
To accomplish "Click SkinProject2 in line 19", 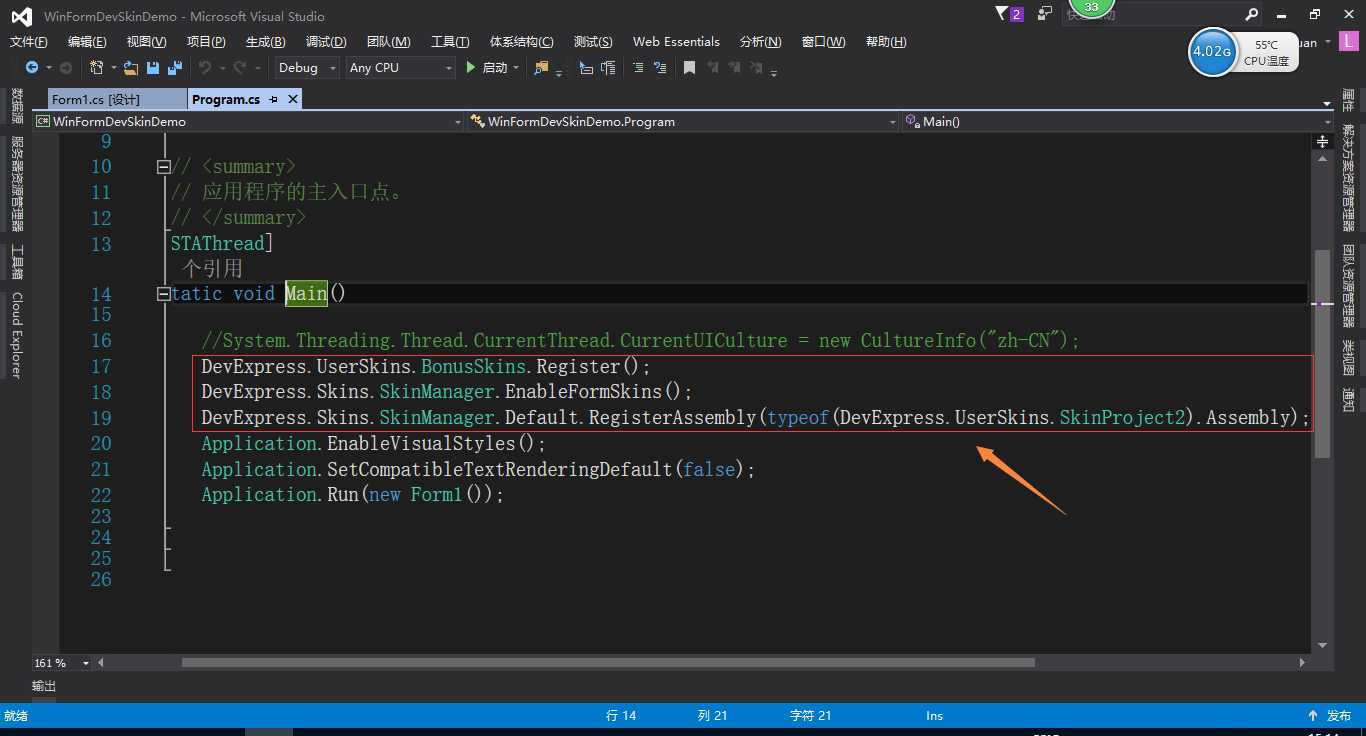I will (1122, 418).
